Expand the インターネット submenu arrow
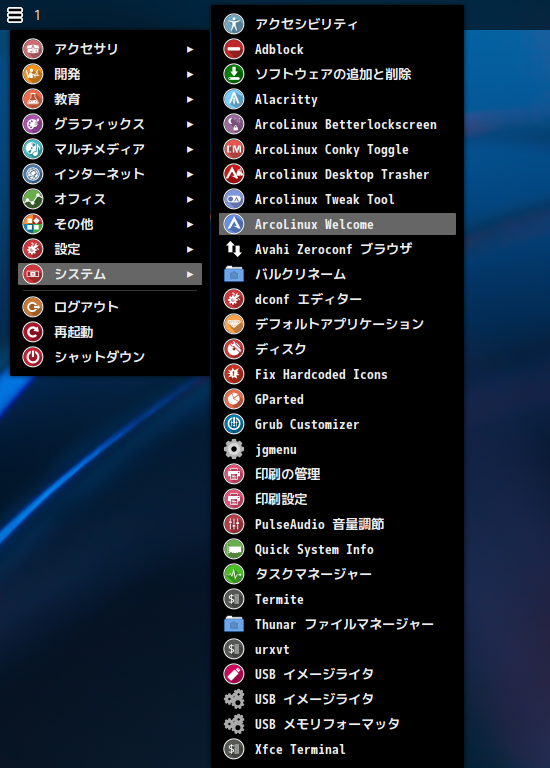 (190, 174)
